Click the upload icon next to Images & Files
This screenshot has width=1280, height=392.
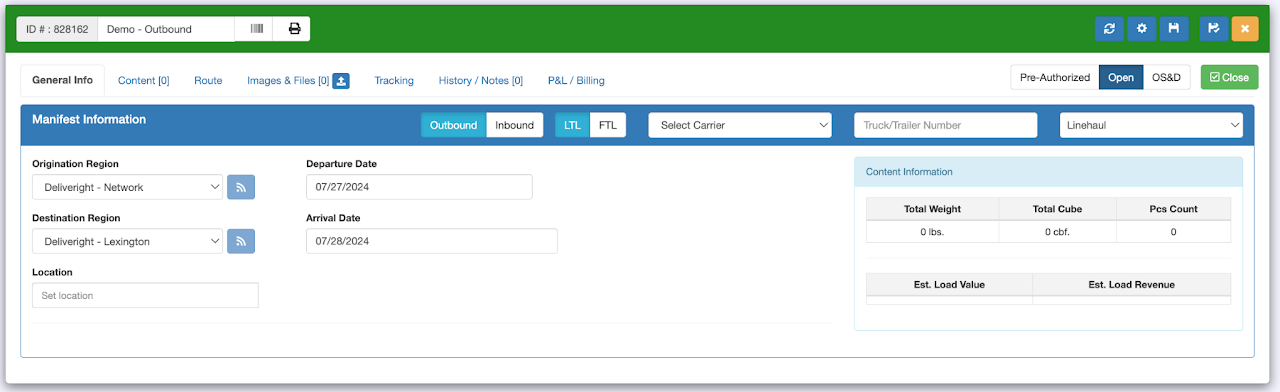pos(341,80)
